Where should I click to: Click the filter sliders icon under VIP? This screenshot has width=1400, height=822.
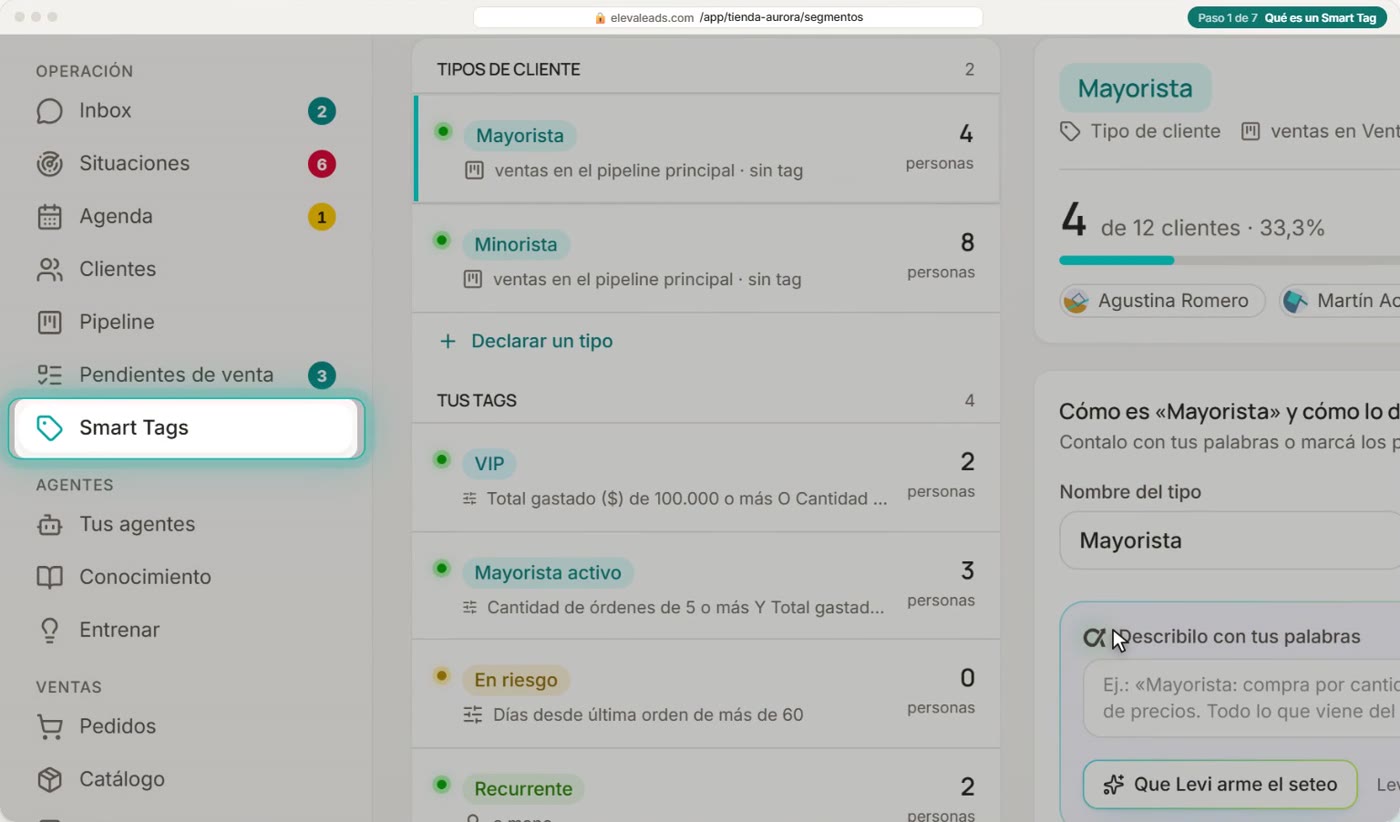[470, 498]
